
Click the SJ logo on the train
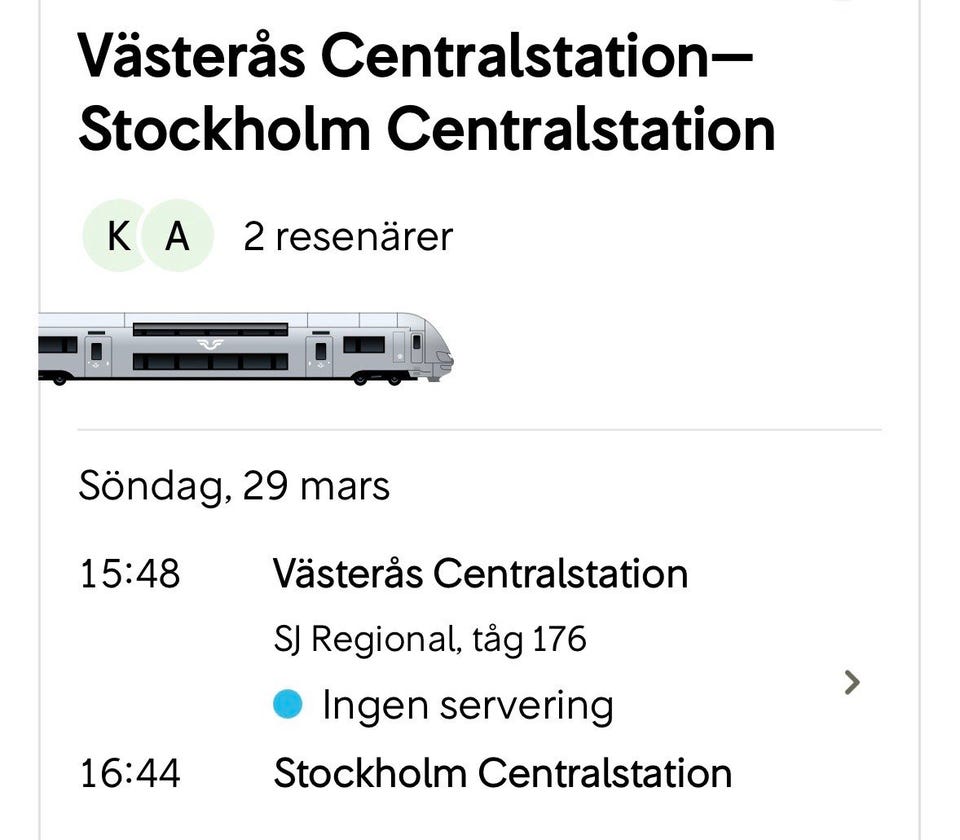[210, 344]
